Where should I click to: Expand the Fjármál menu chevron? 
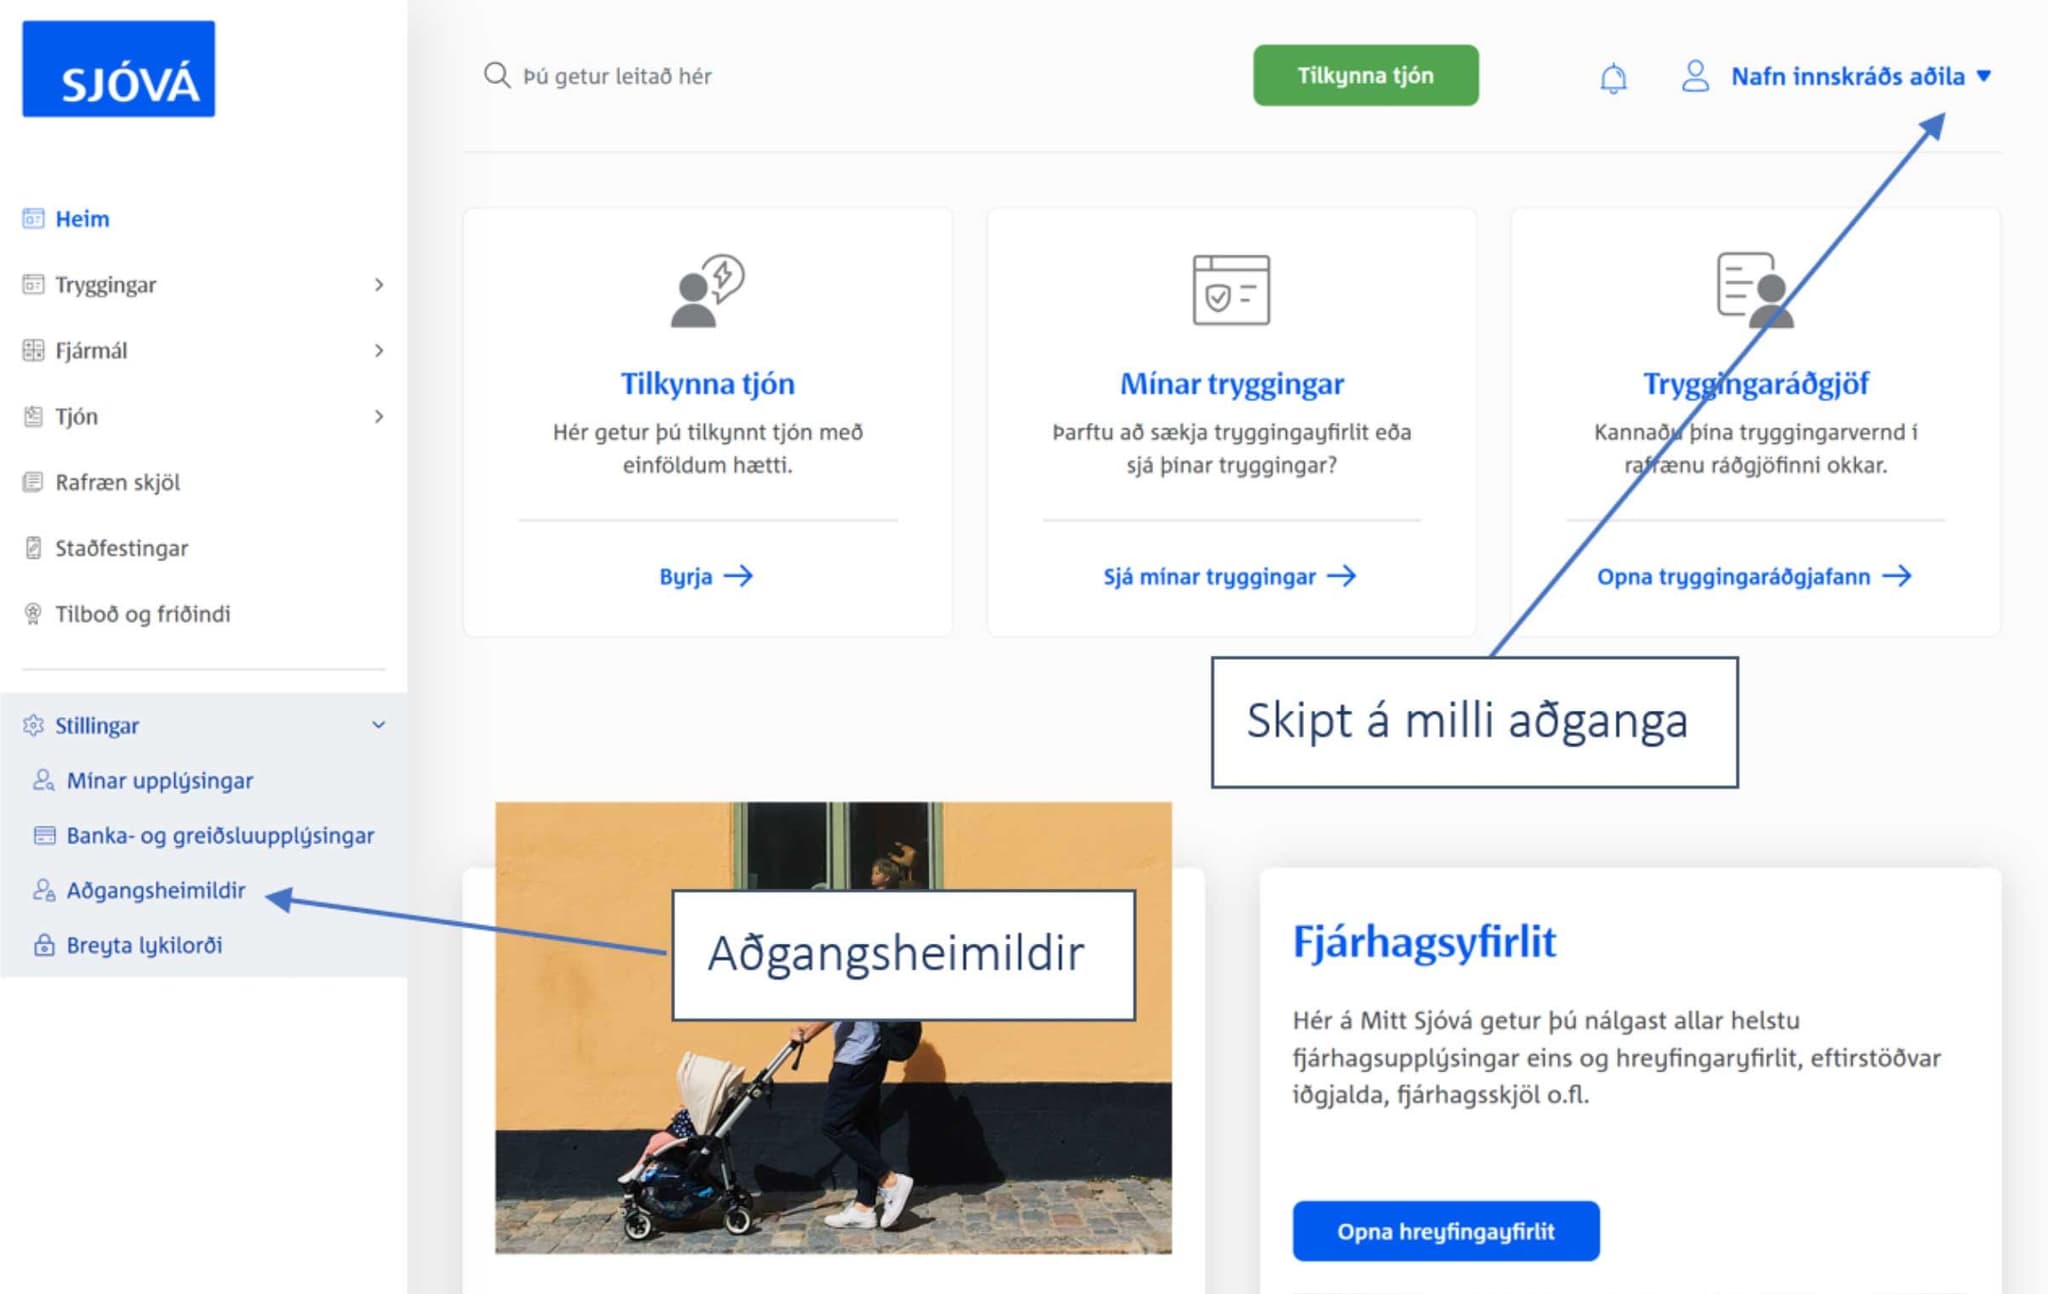(x=379, y=351)
